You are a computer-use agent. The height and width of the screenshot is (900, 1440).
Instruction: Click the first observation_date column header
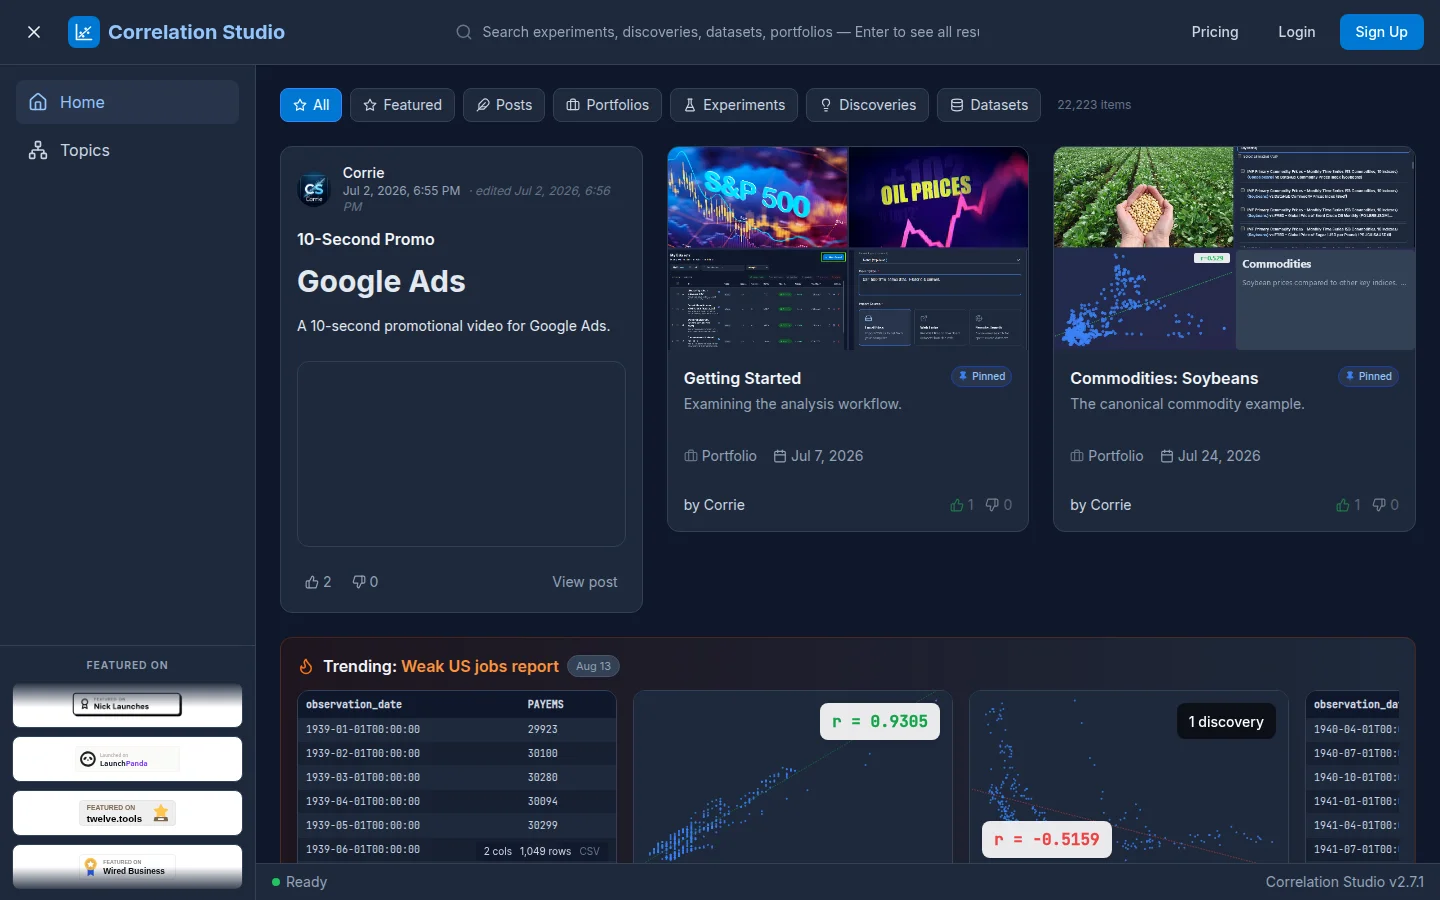click(x=354, y=704)
